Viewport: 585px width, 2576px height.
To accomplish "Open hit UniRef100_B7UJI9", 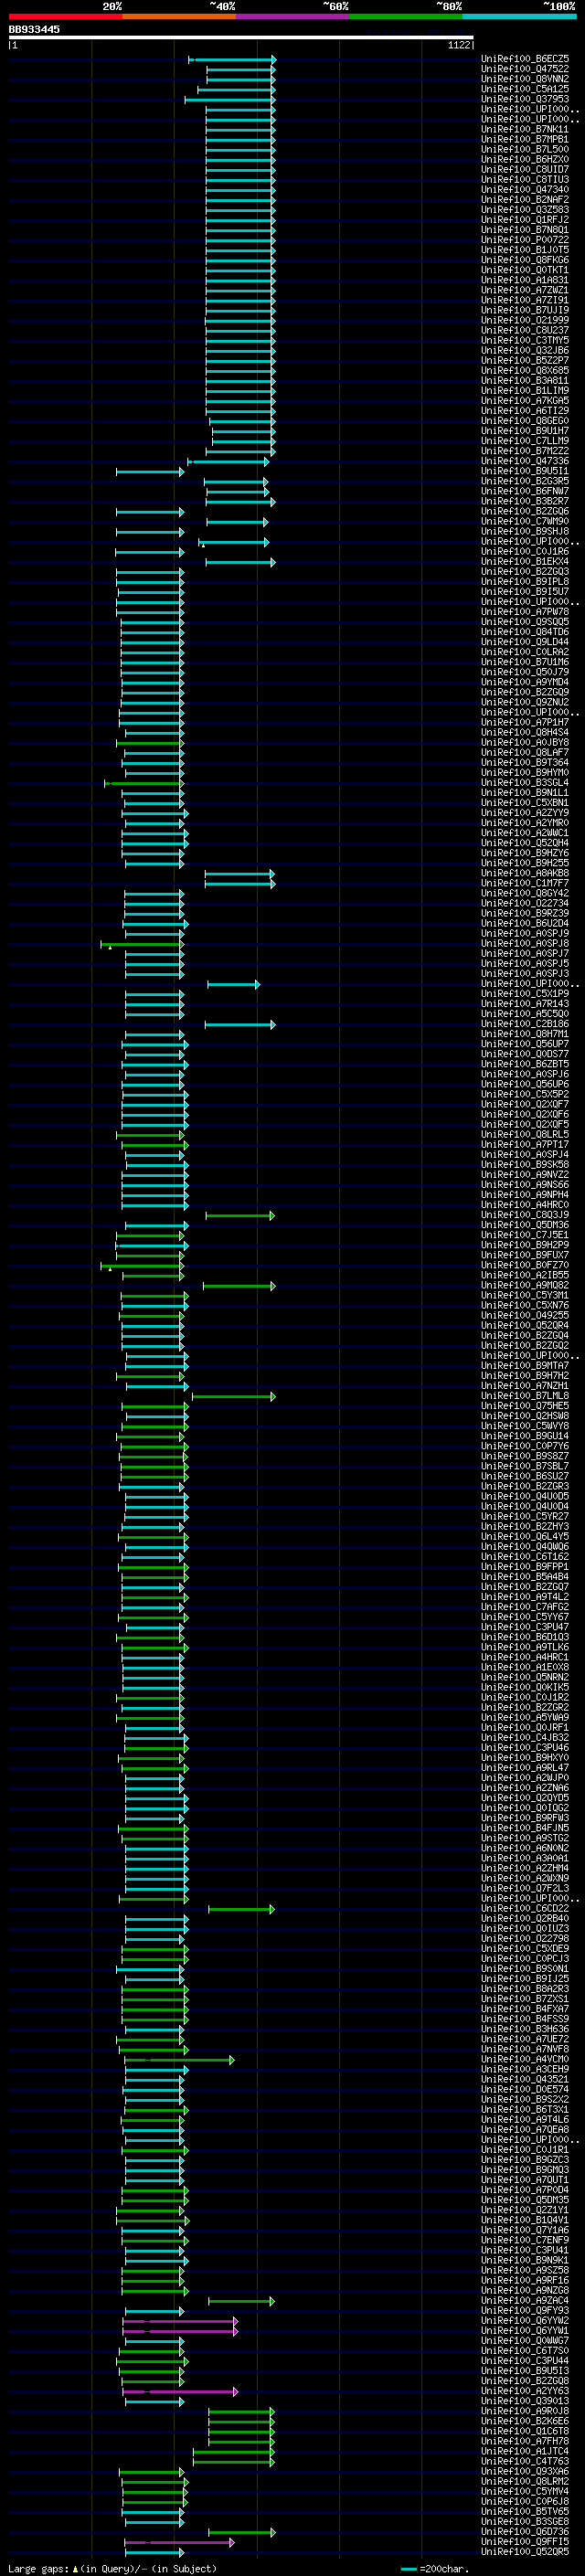I will (525, 310).
